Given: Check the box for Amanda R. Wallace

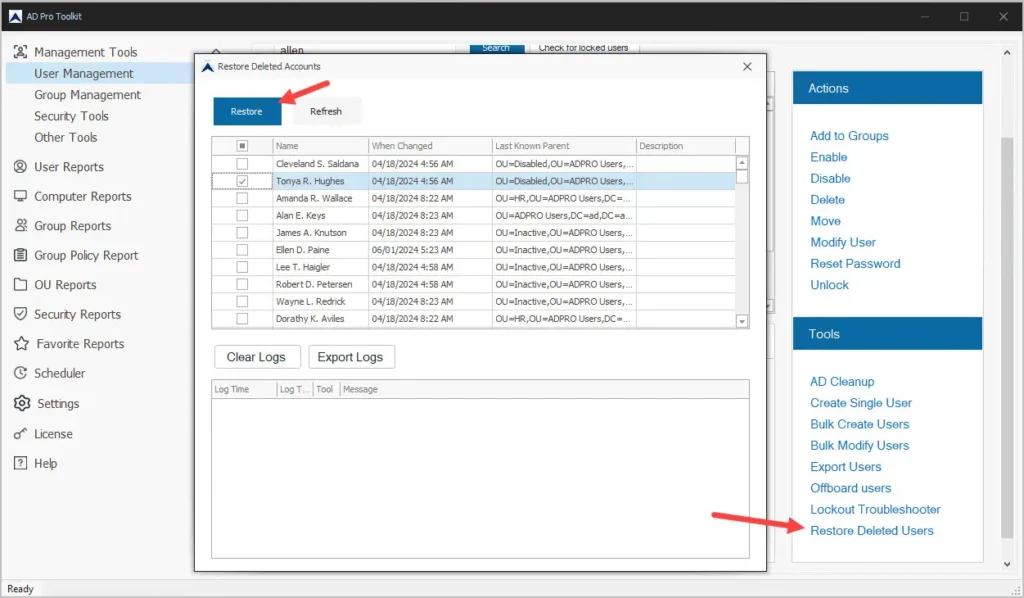Looking at the screenshot, I should [x=242, y=198].
